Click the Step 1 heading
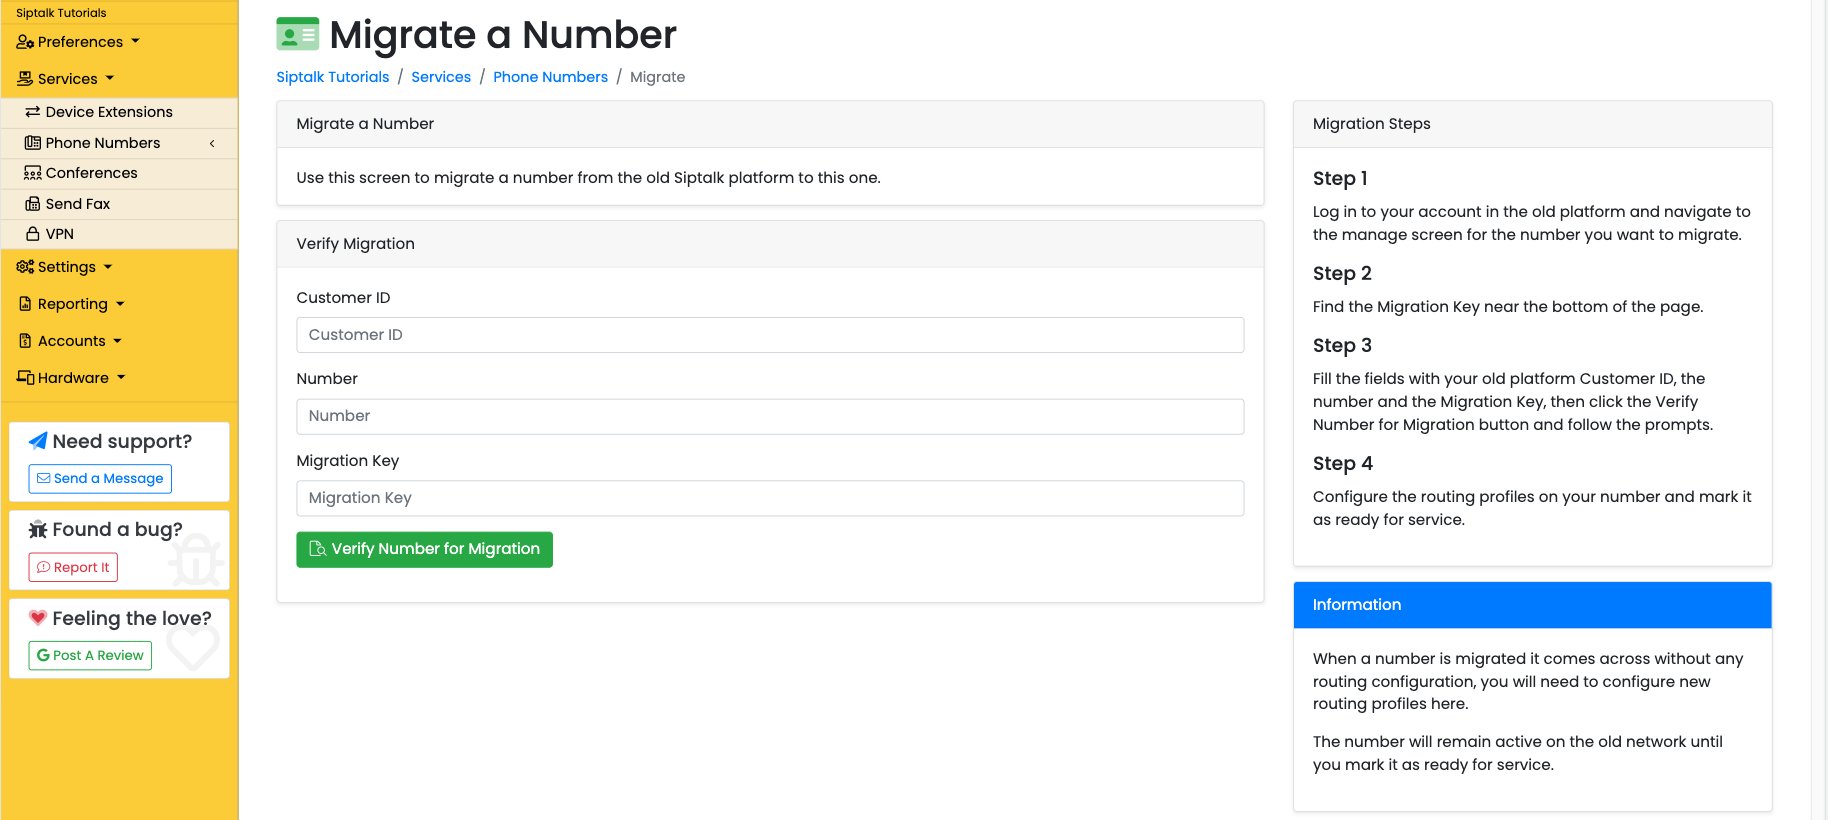This screenshot has width=1828, height=820. [1340, 178]
